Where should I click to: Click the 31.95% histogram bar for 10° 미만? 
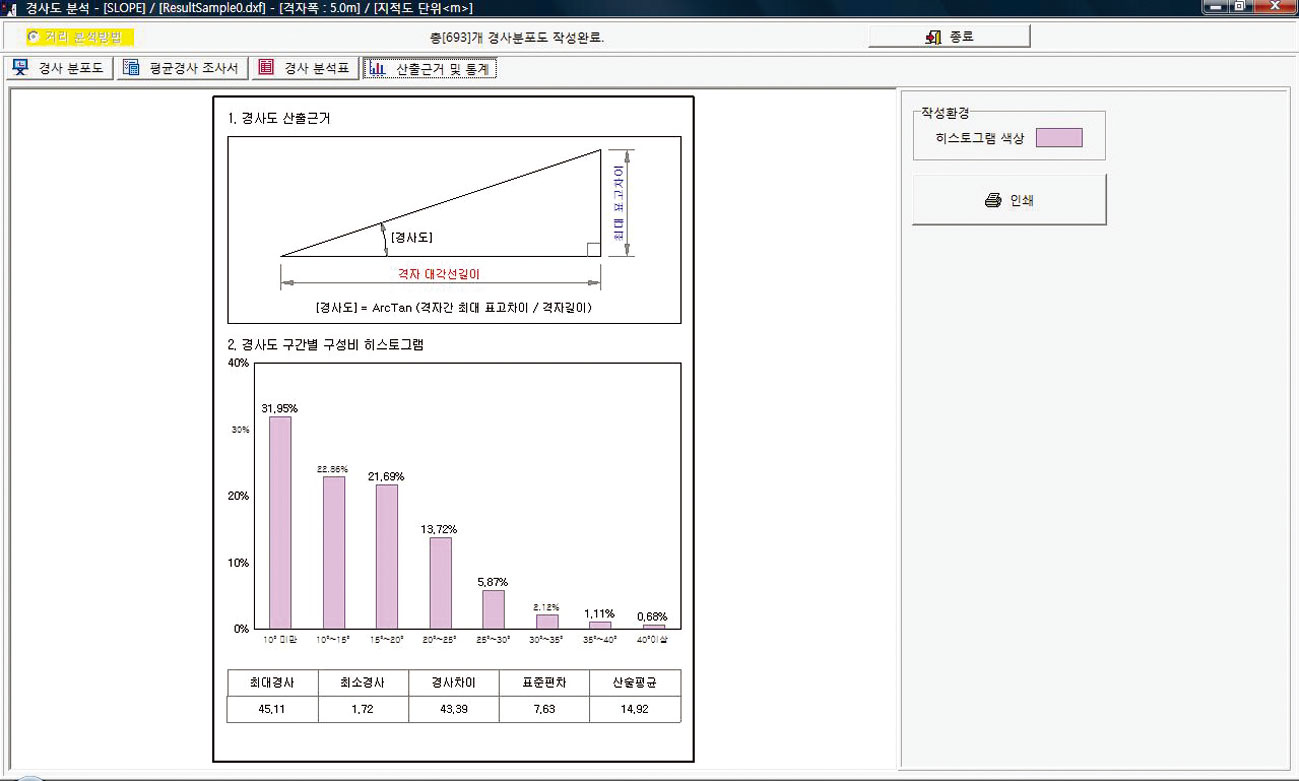point(280,522)
